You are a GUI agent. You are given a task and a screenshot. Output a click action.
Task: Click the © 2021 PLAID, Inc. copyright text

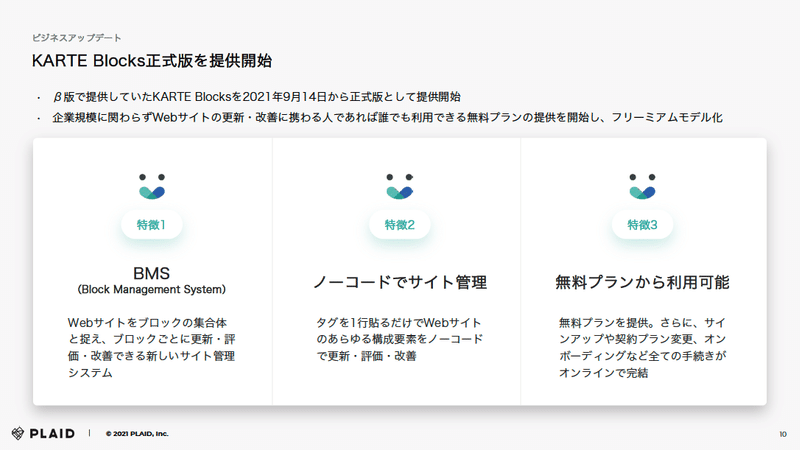coord(137,434)
